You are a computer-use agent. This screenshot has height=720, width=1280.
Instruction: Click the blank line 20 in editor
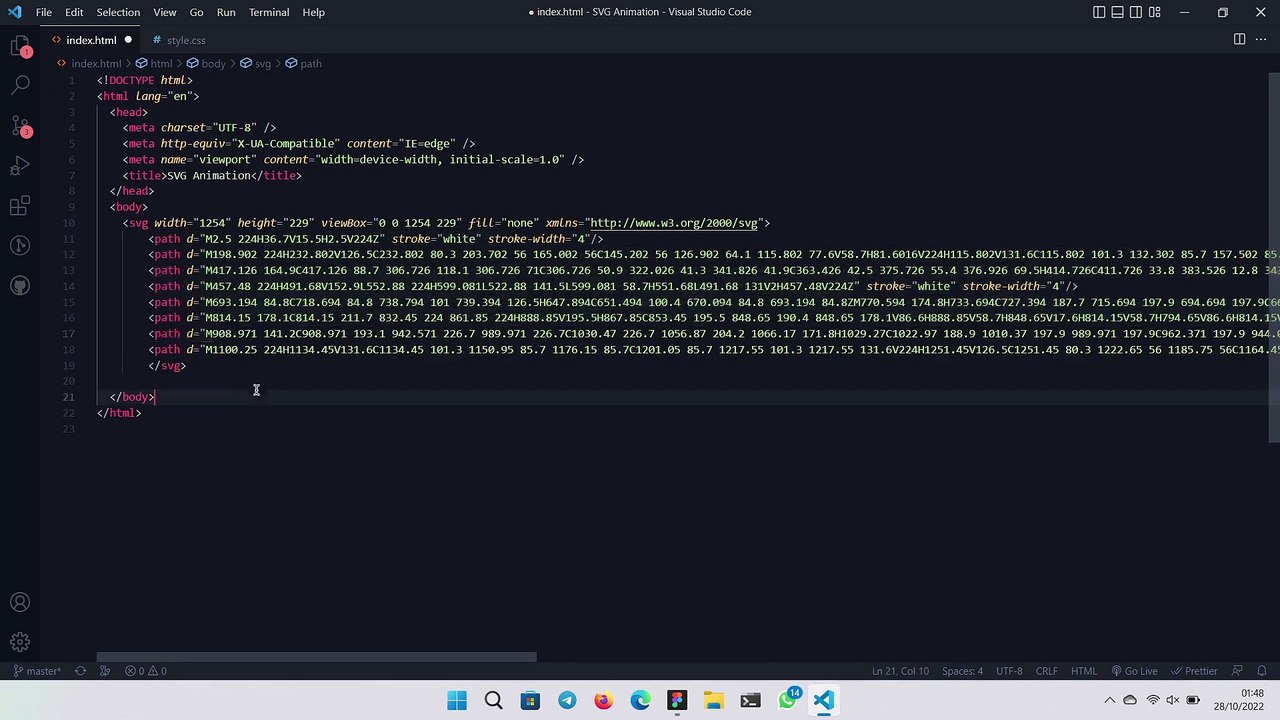(x=682, y=381)
